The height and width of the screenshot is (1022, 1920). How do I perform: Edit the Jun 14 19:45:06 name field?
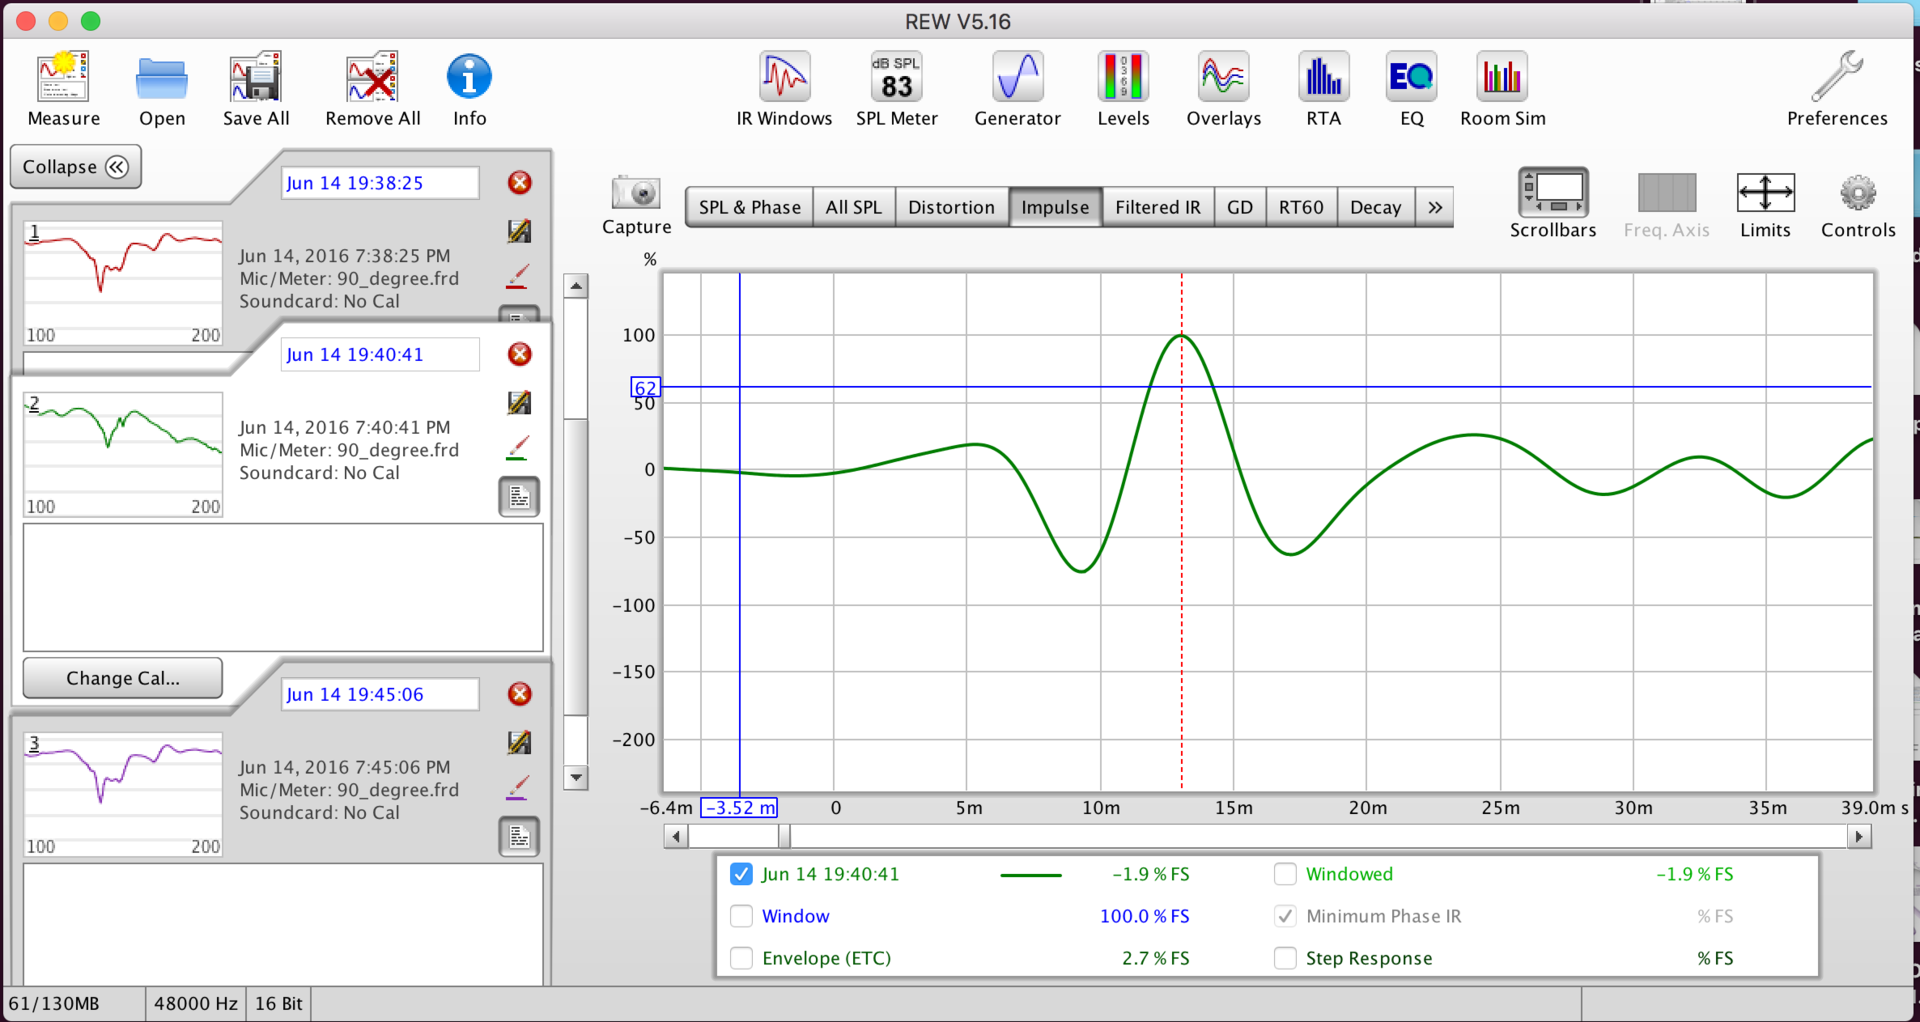[380, 694]
